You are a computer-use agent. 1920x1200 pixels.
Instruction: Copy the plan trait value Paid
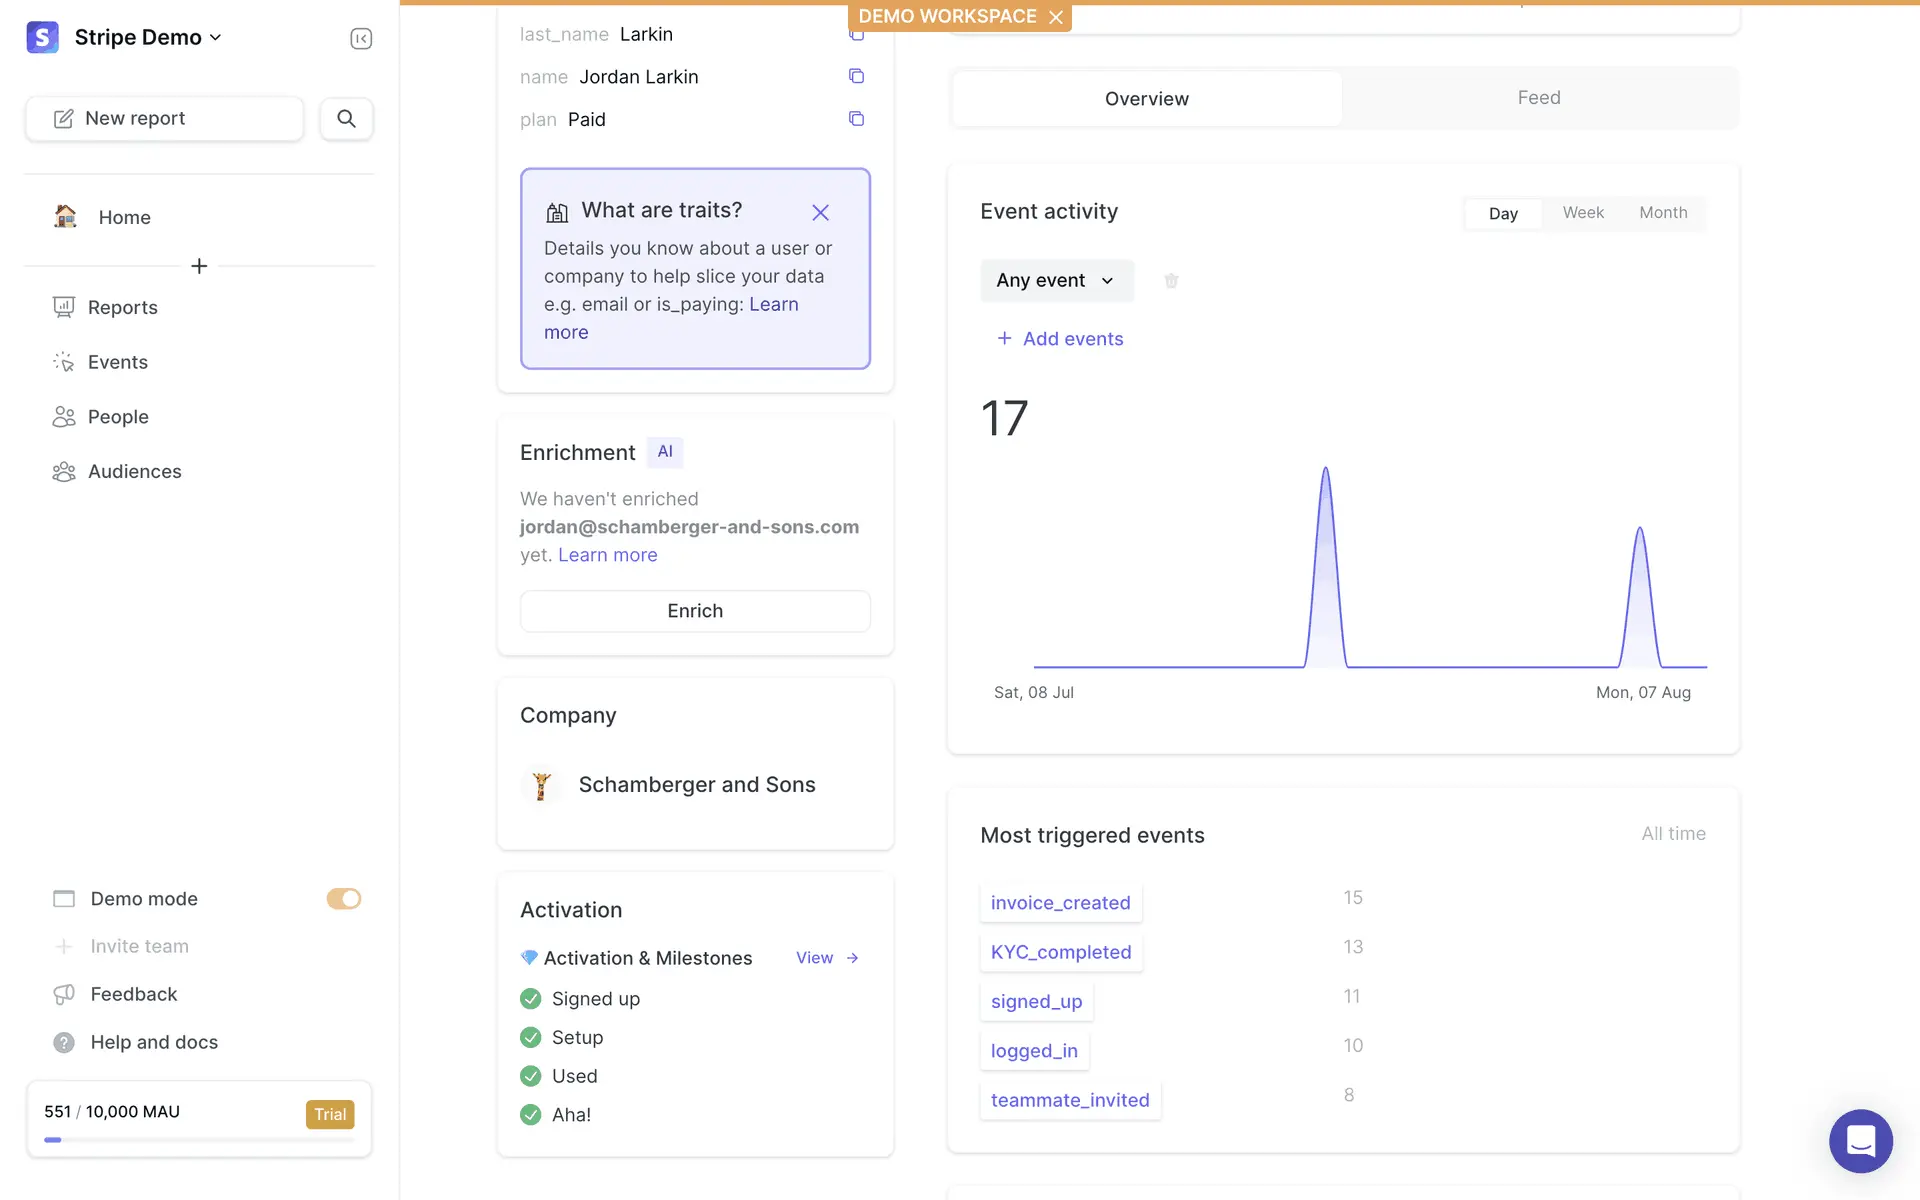856,119
